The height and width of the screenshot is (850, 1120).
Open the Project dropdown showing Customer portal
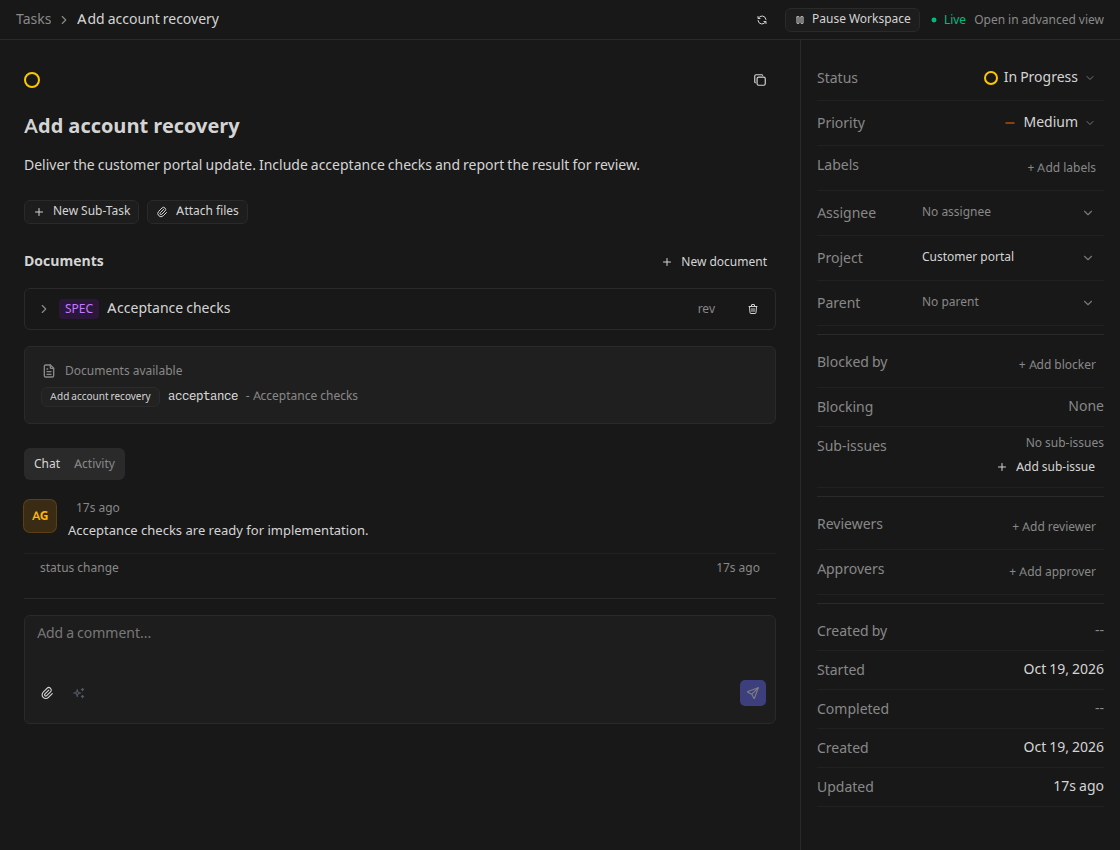1007,257
